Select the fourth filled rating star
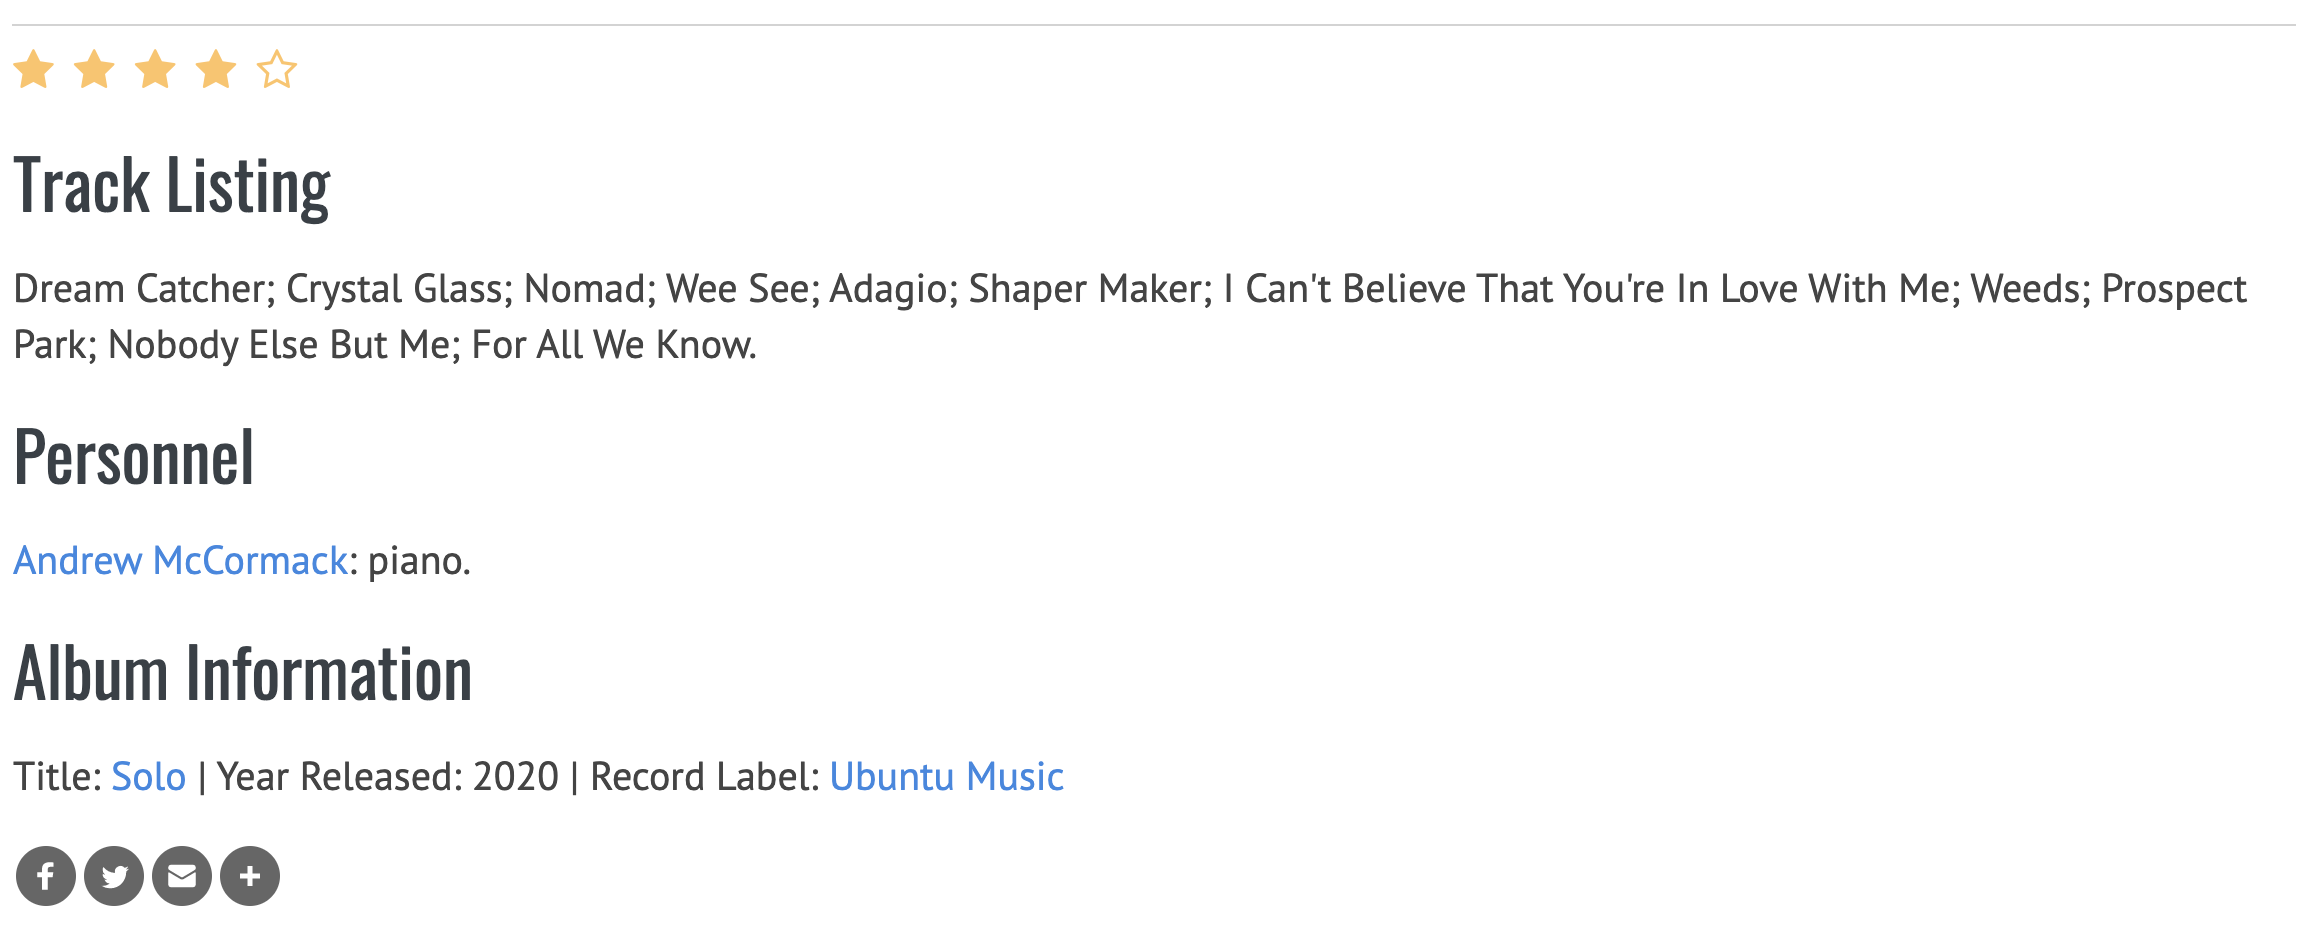This screenshot has width=2304, height=950. point(216,70)
